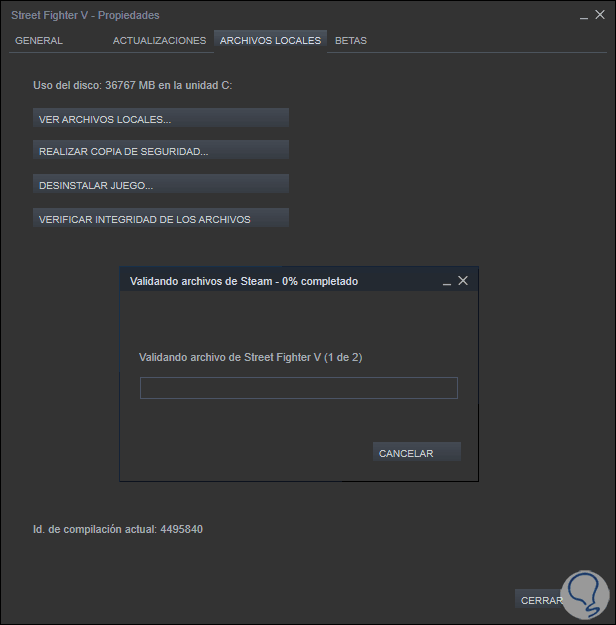Close the validation dialog
Viewport: 616px width, 625px height.
point(463,281)
